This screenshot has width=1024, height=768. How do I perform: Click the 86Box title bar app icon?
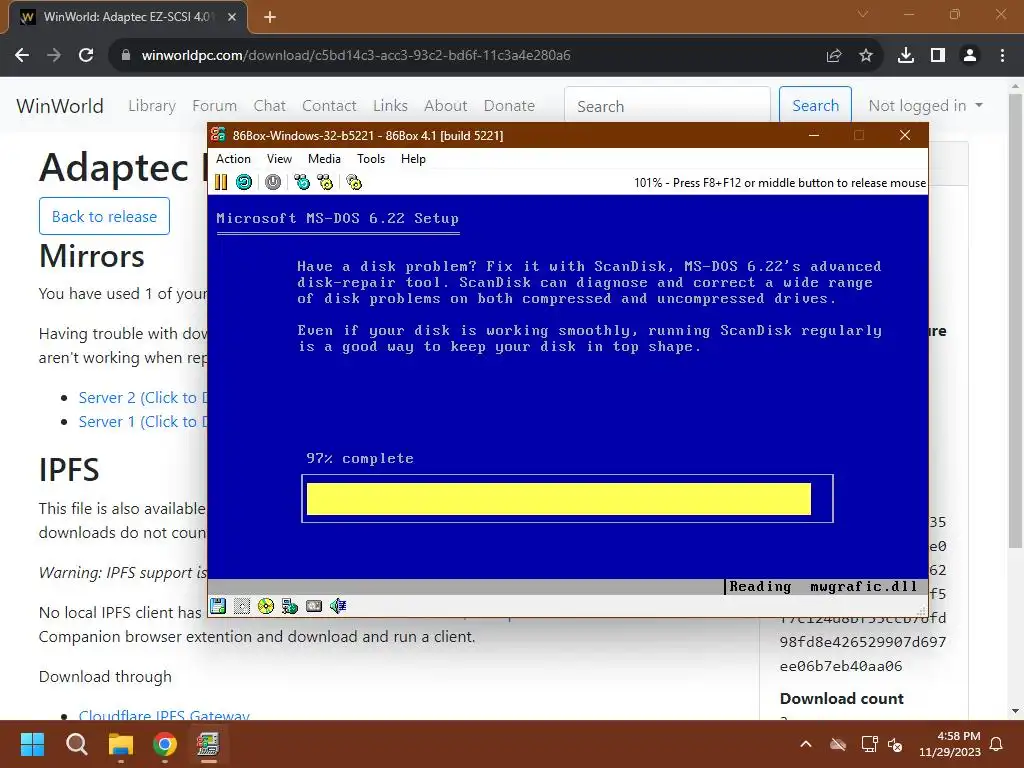coord(218,135)
